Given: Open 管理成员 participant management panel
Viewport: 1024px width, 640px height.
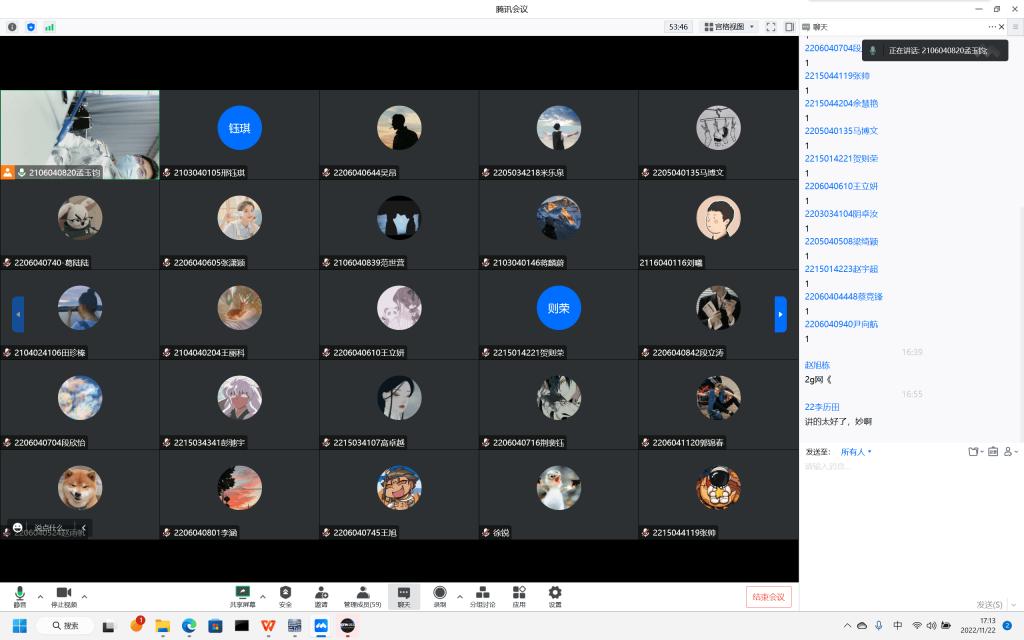Looking at the screenshot, I should [362, 596].
